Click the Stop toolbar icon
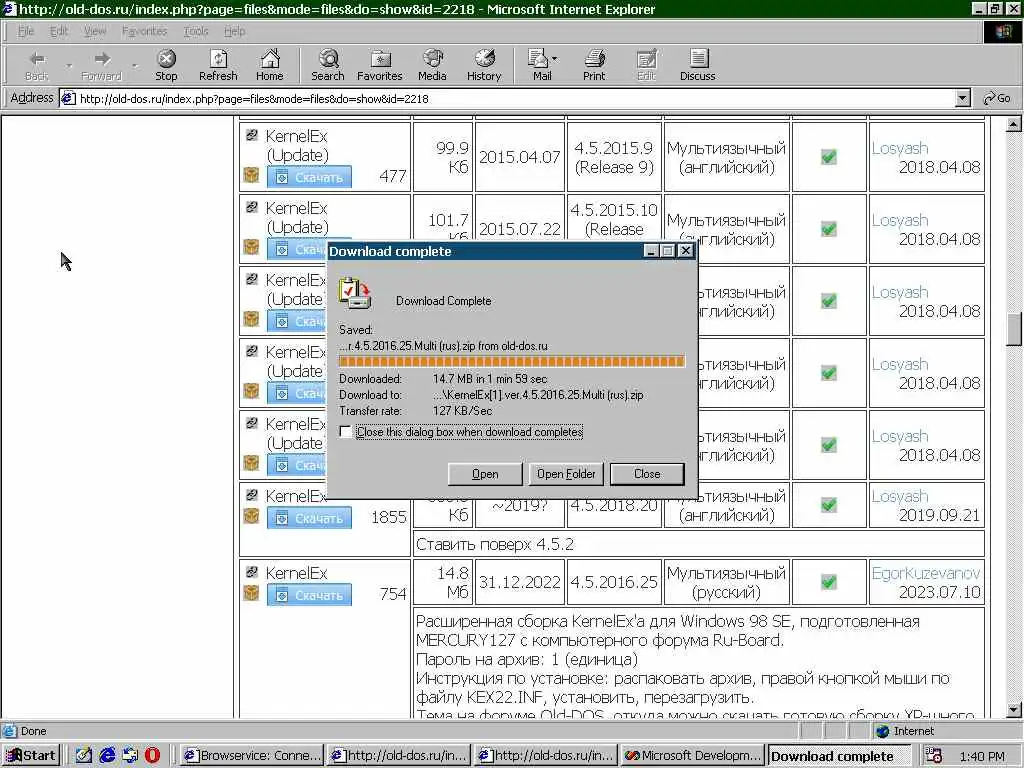The image size is (1024, 768). (x=166, y=65)
